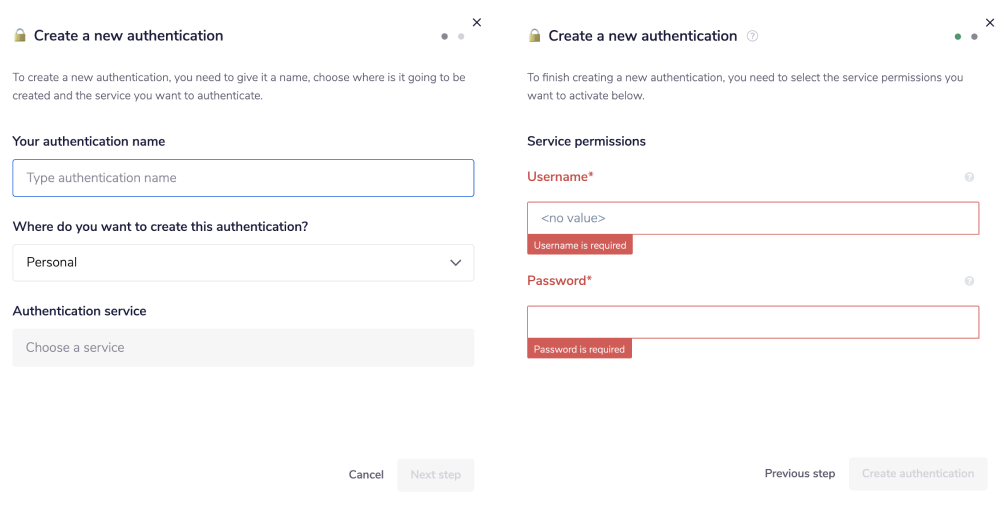
Task: Click the green completed step indicator dot
Action: click(x=958, y=37)
